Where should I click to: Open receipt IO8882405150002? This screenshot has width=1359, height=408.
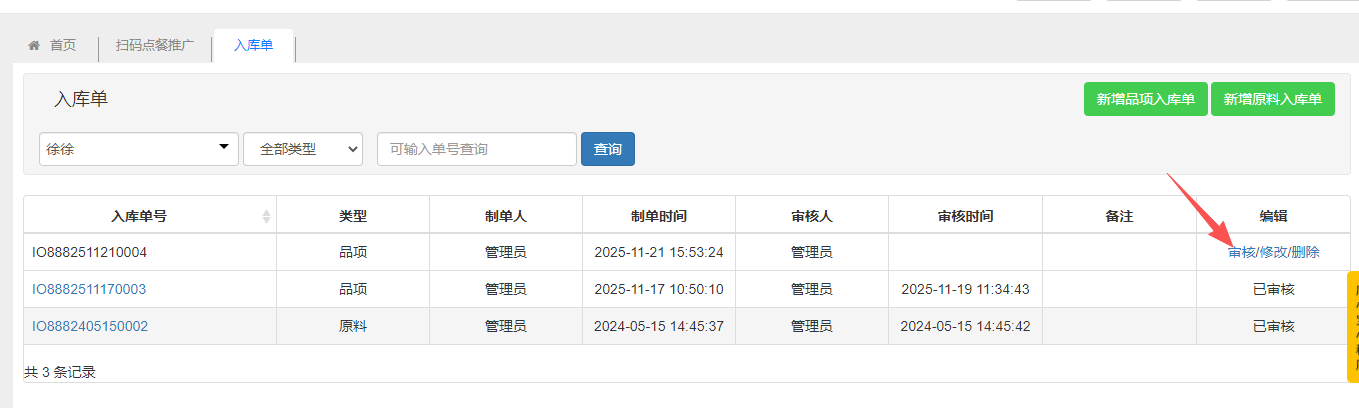pos(89,326)
